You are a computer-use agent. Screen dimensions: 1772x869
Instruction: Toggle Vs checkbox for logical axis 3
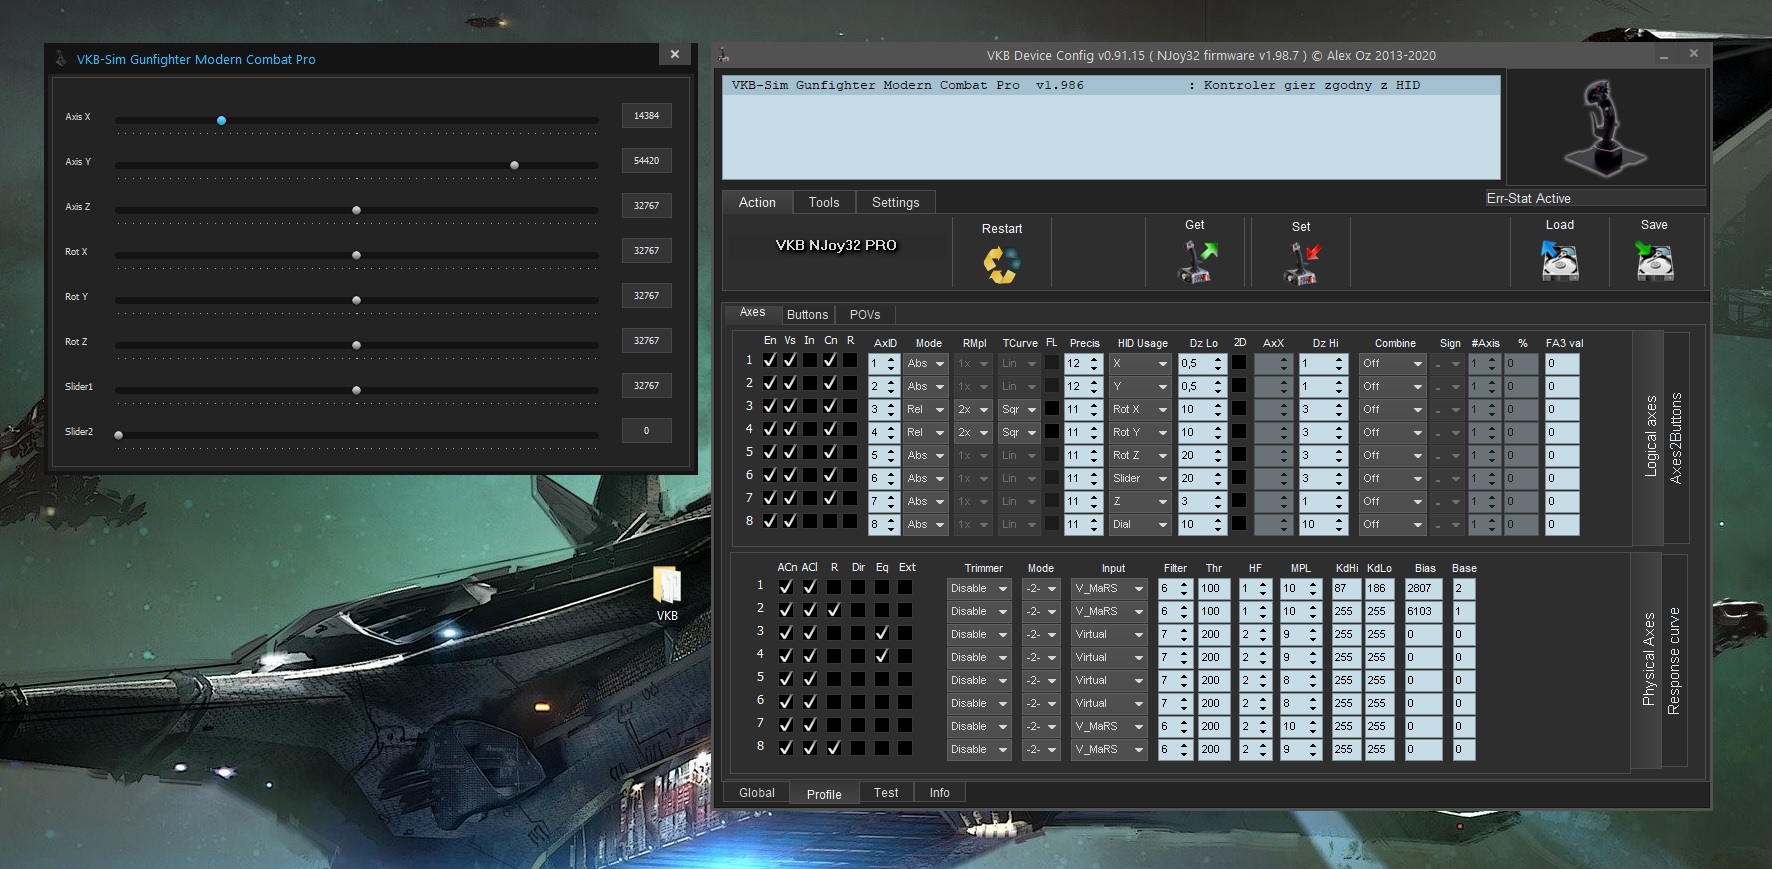[790, 406]
